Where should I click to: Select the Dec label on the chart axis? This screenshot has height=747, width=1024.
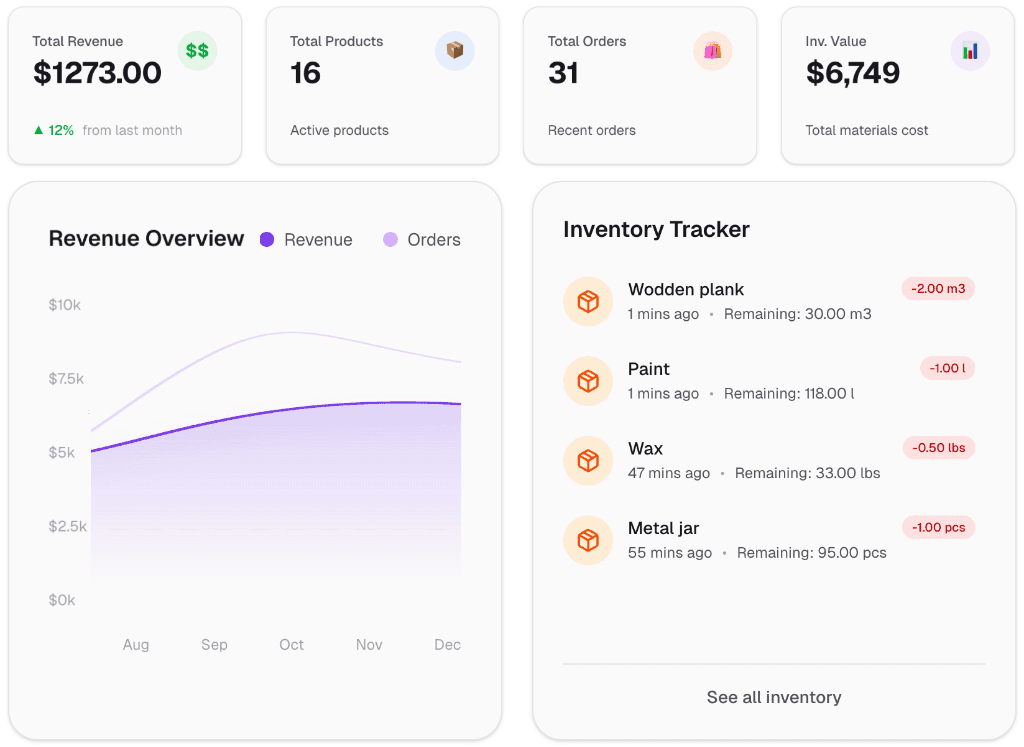tap(447, 644)
